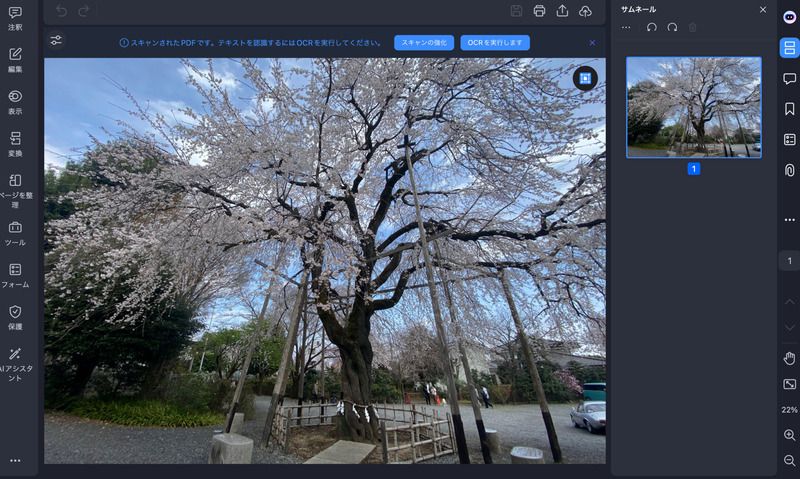Show more items in left sidebar
Screen dimensions: 800x479
coord(15,461)
